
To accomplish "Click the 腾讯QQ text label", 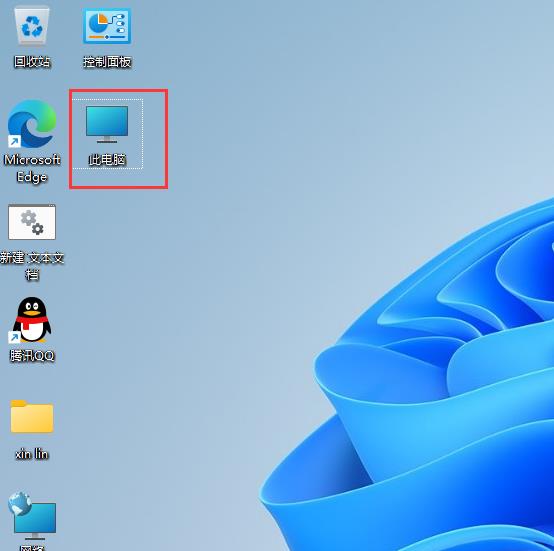I will [x=32, y=356].
